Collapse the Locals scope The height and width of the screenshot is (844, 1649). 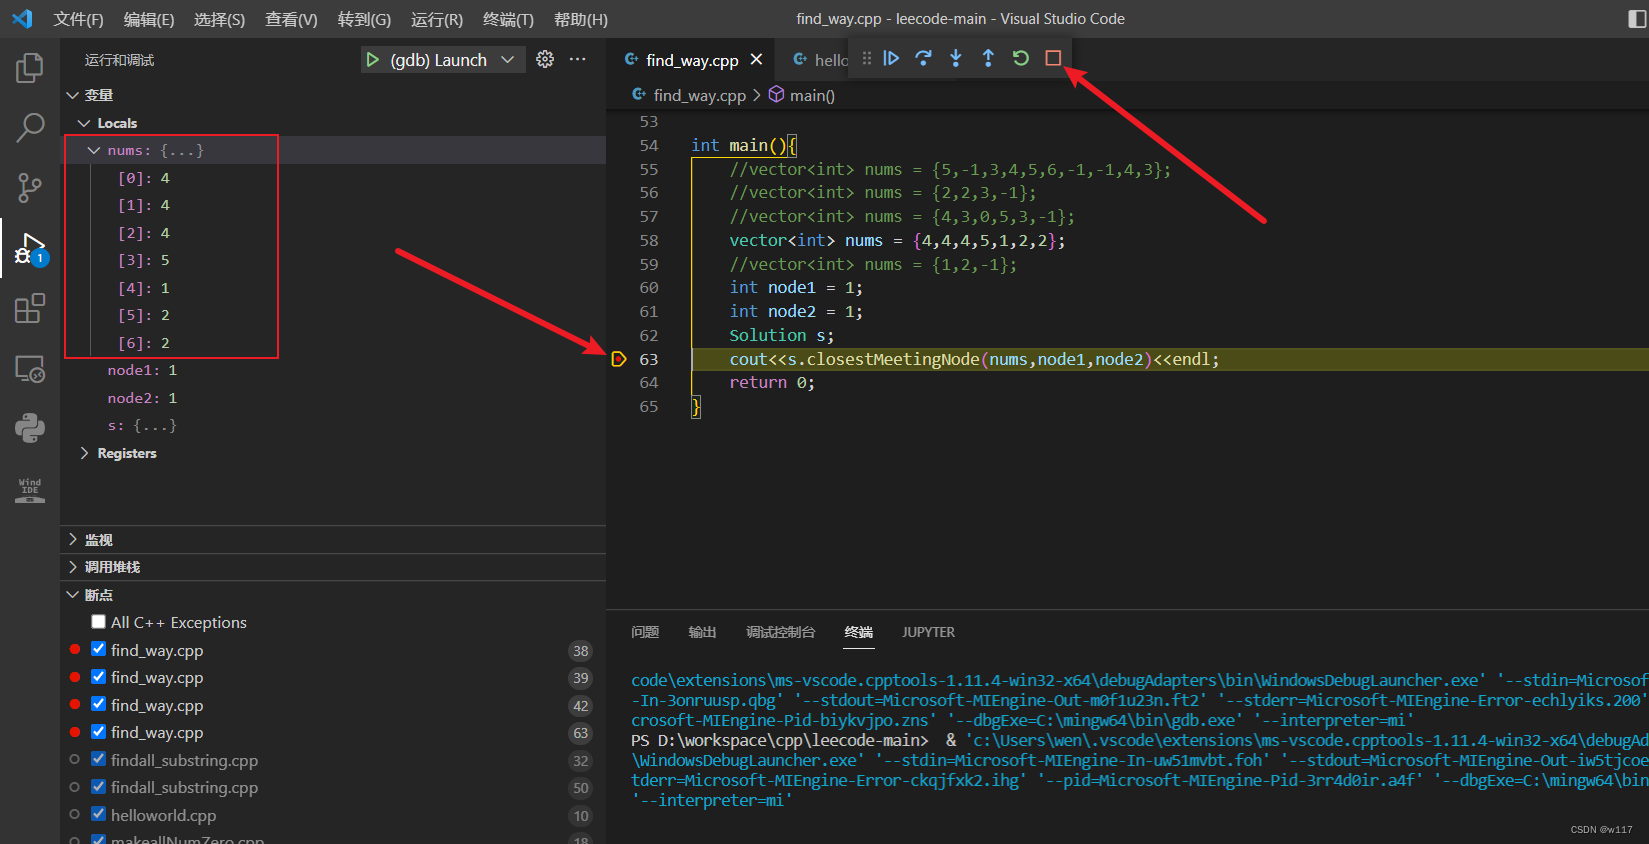point(84,123)
